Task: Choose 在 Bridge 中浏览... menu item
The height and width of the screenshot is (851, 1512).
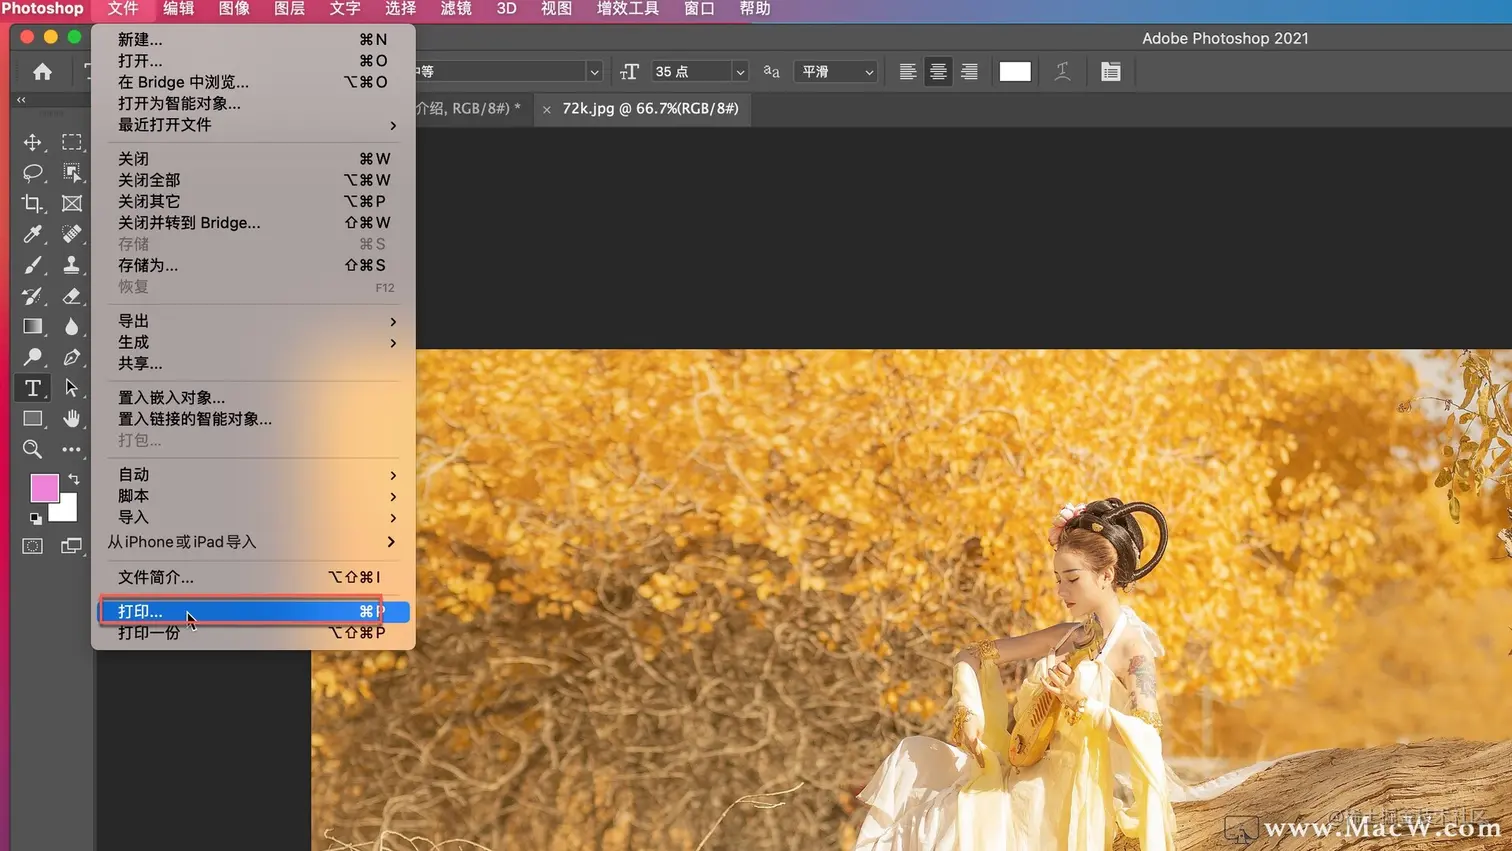Action: (255, 82)
